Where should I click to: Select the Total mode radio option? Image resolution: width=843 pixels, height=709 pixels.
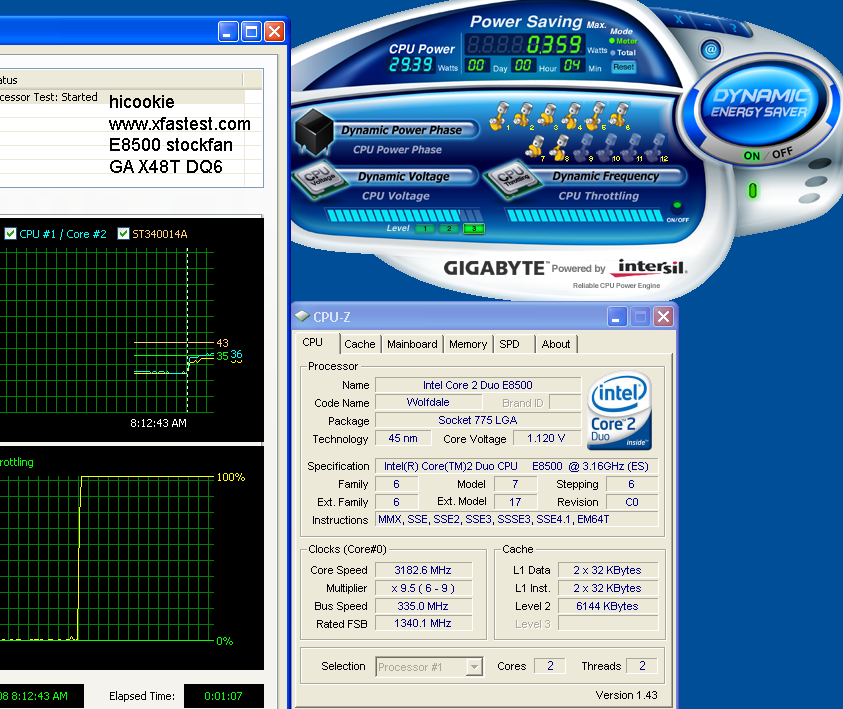[613, 52]
